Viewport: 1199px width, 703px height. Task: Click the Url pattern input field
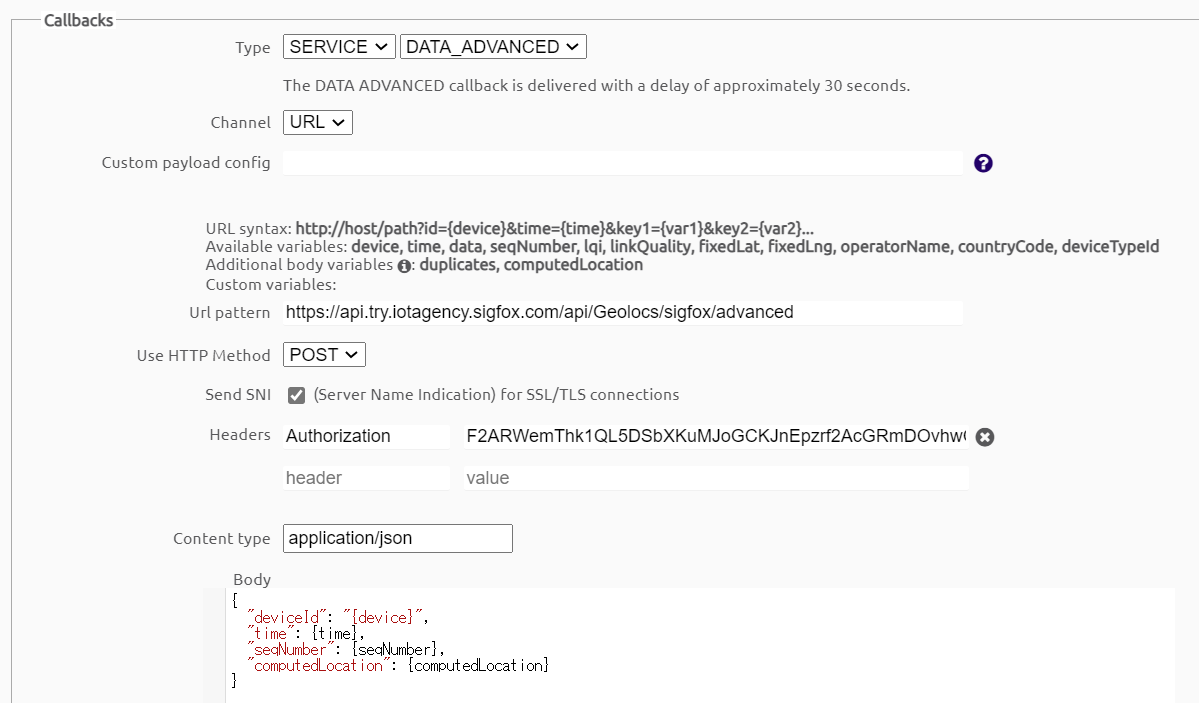point(622,312)
